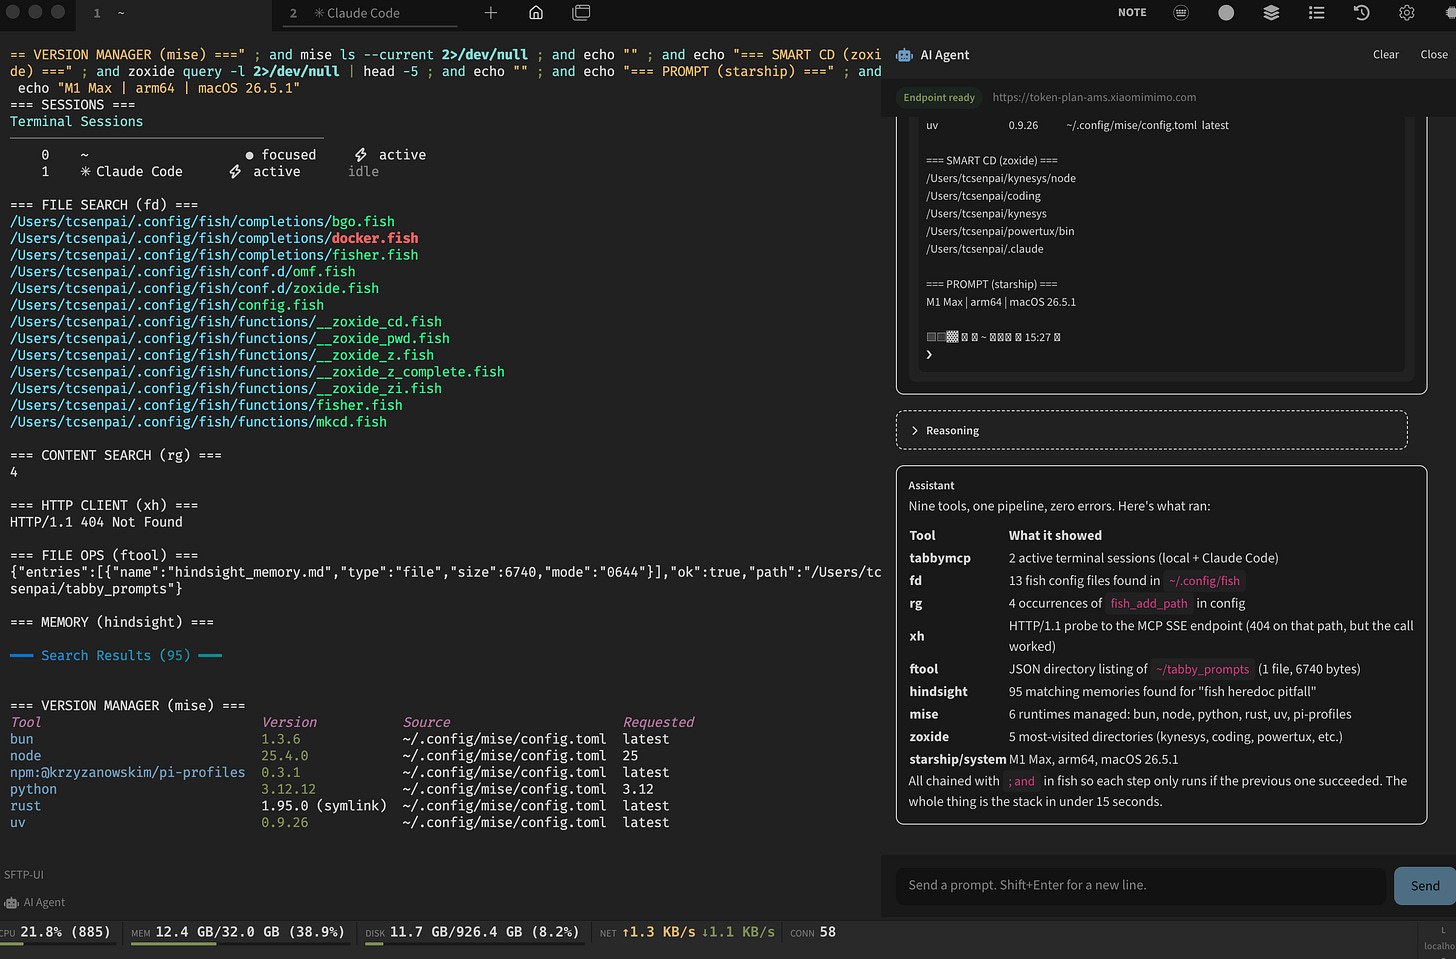The width and height of the screenshot is (1456, 959).
Task: Click the mkcd.fish path line in terminal
Action: [198, 422]
